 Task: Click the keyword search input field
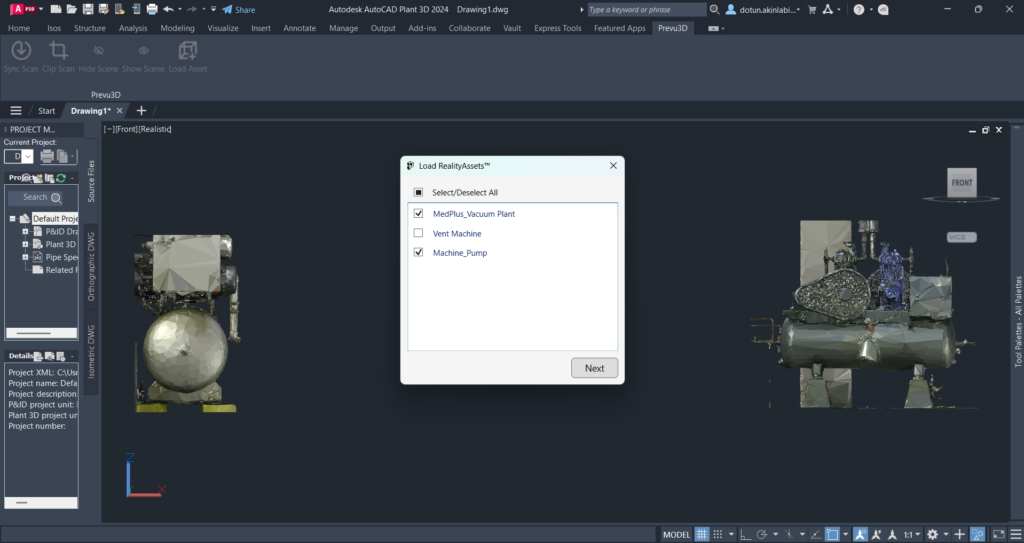(x=645, y=9)
